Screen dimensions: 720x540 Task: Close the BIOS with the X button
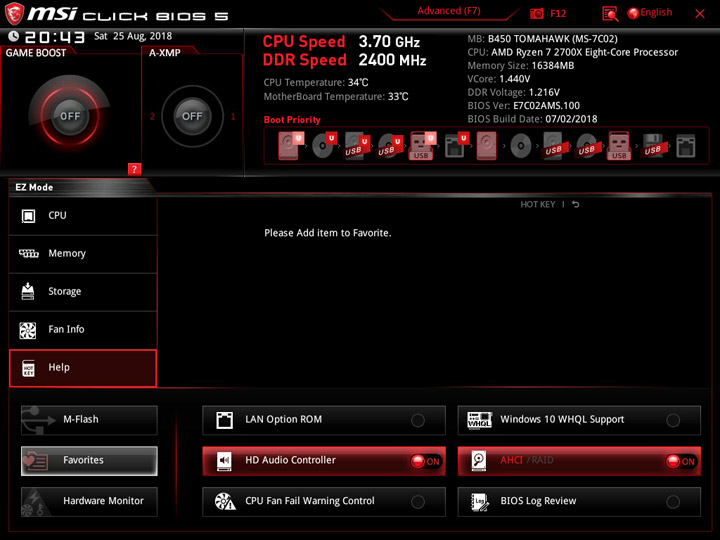coord(700,14)
